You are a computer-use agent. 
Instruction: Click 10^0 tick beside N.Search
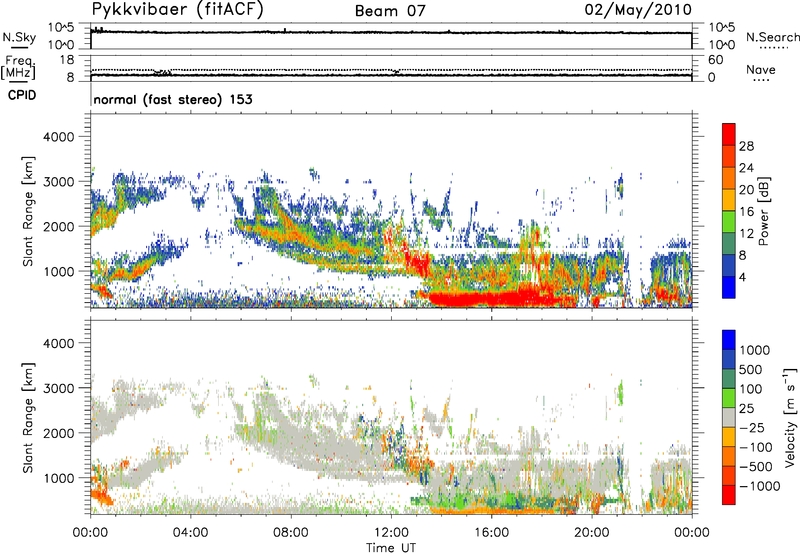pos(721,44)
